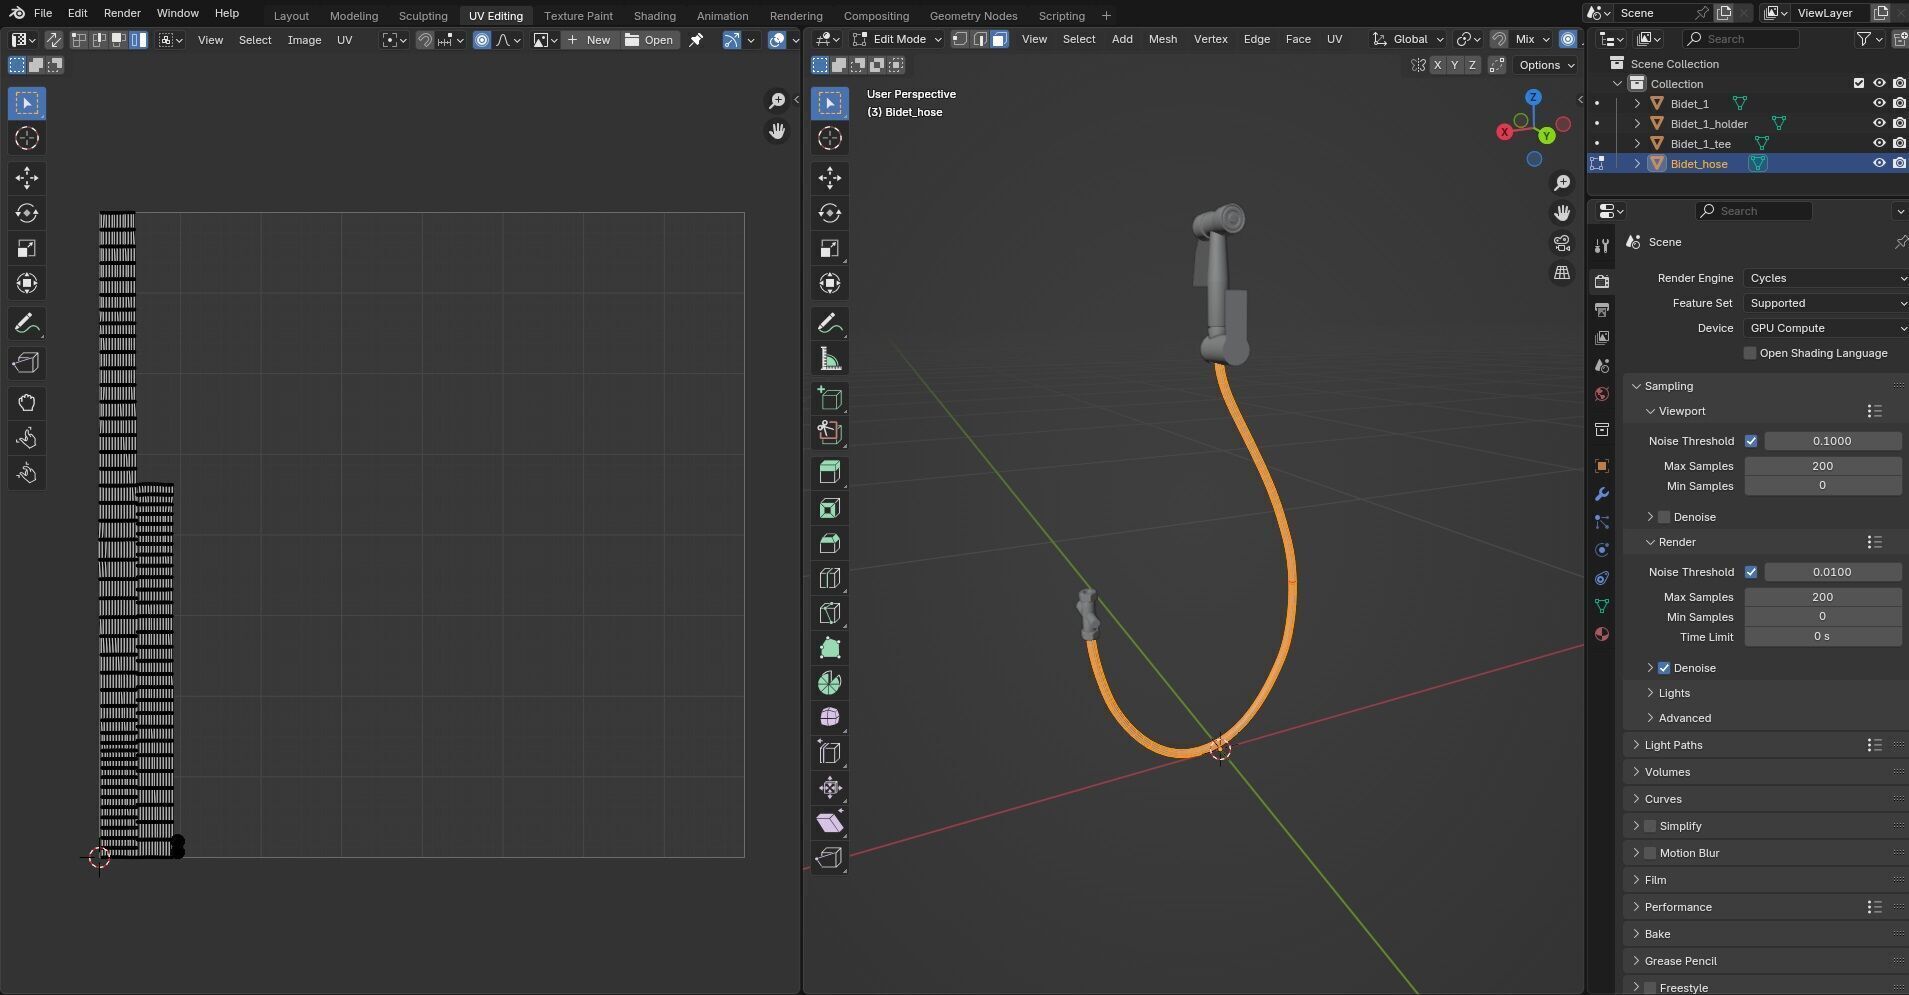Open the Material properties tab
The width and height of the screenshot is (1909, 995).
coord(1602,634)
